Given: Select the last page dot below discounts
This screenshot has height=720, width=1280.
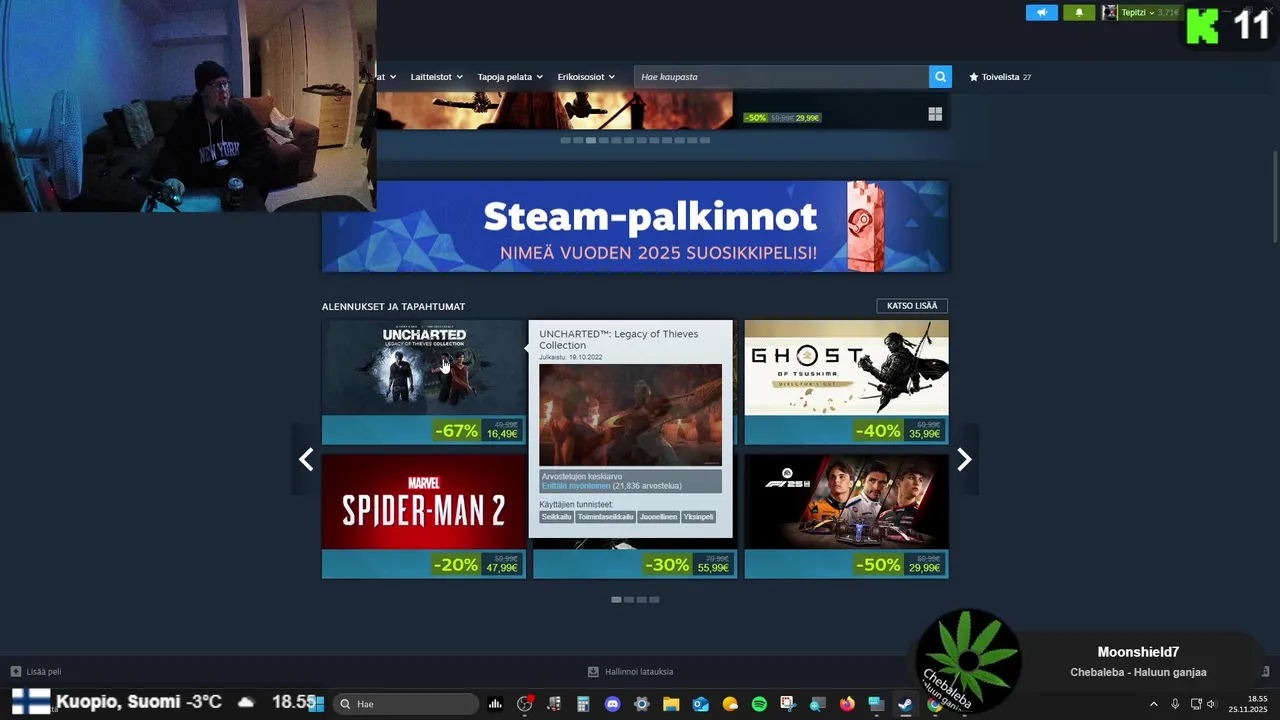Looking at the screenshot, I should coord(654,600).
